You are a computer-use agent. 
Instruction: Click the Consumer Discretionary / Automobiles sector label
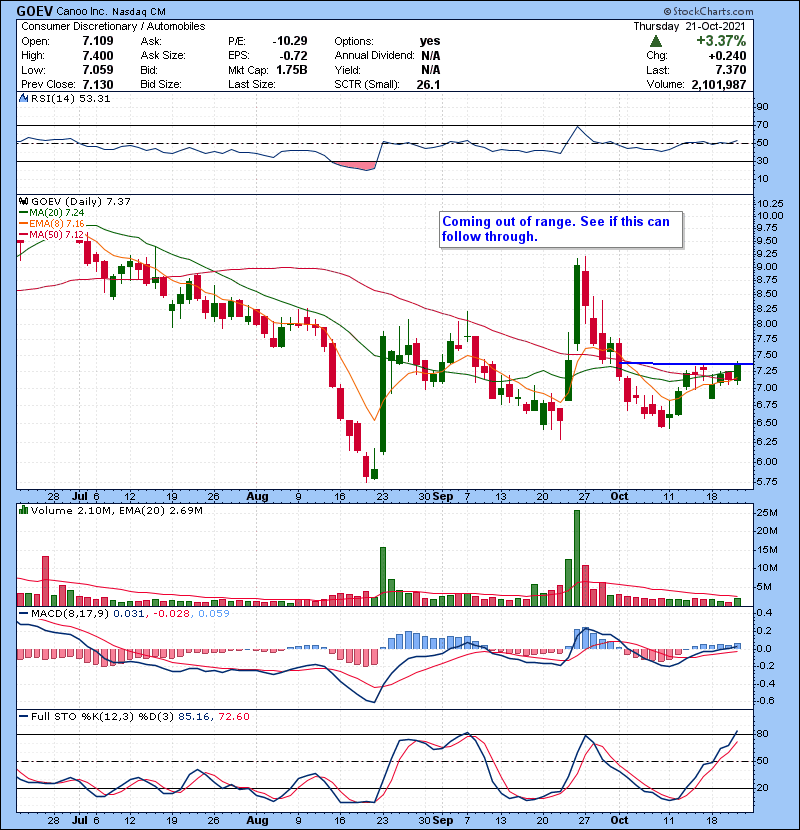point(113,26)
